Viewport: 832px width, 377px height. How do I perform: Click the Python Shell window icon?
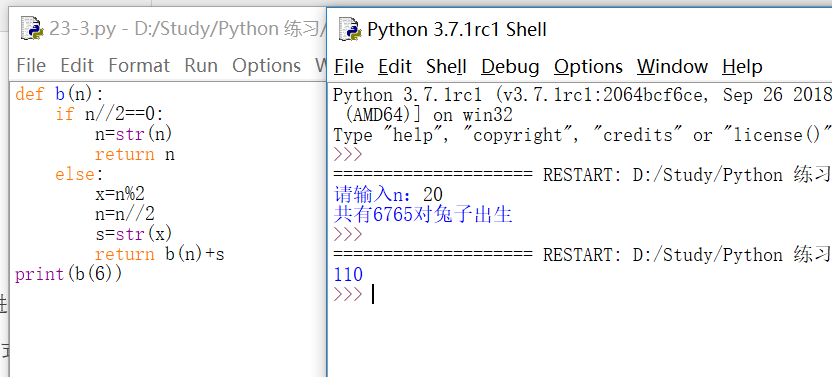(350, 29)
